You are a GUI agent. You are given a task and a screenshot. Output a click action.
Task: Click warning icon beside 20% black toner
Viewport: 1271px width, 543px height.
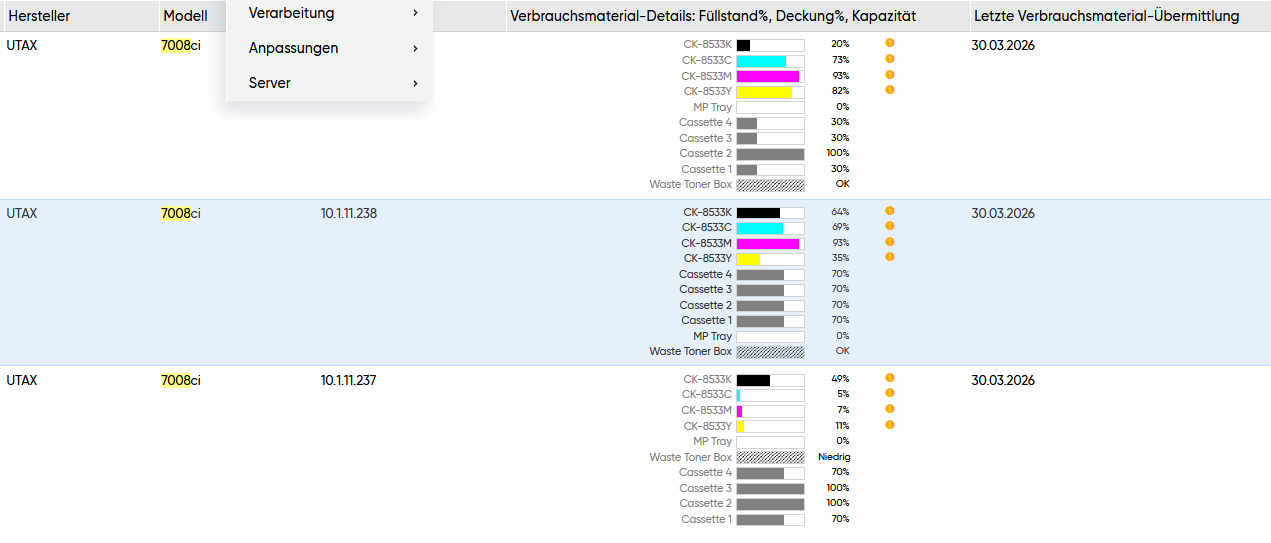[x=889, y=43]
